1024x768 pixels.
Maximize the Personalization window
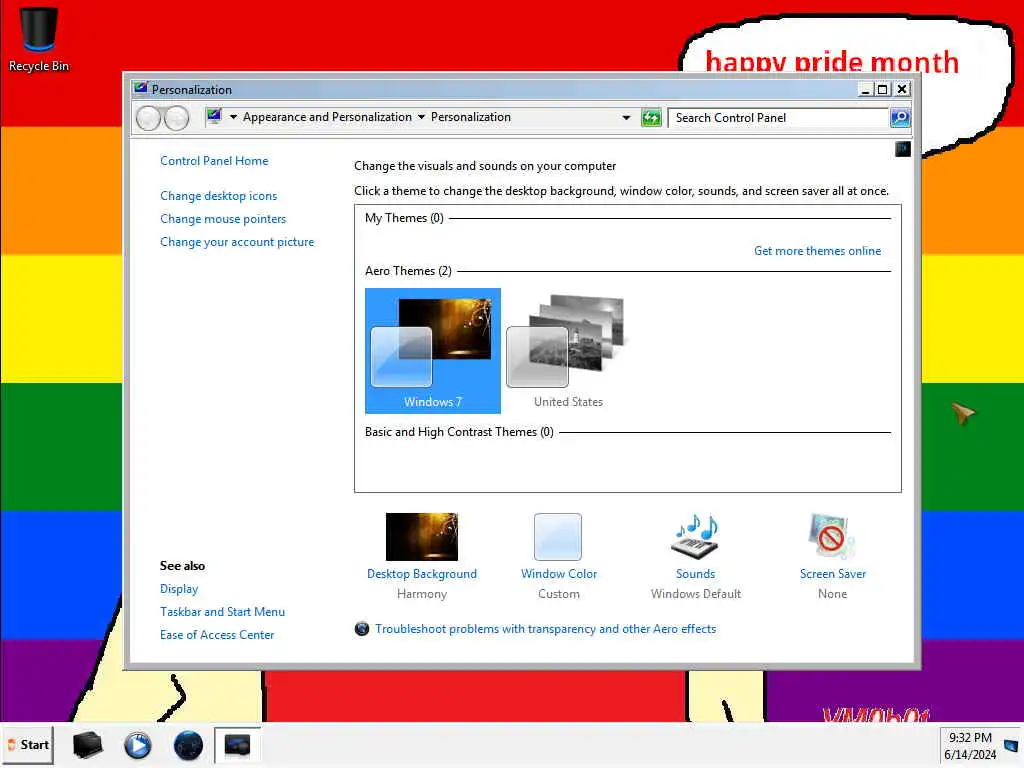[x=883, y=89]
